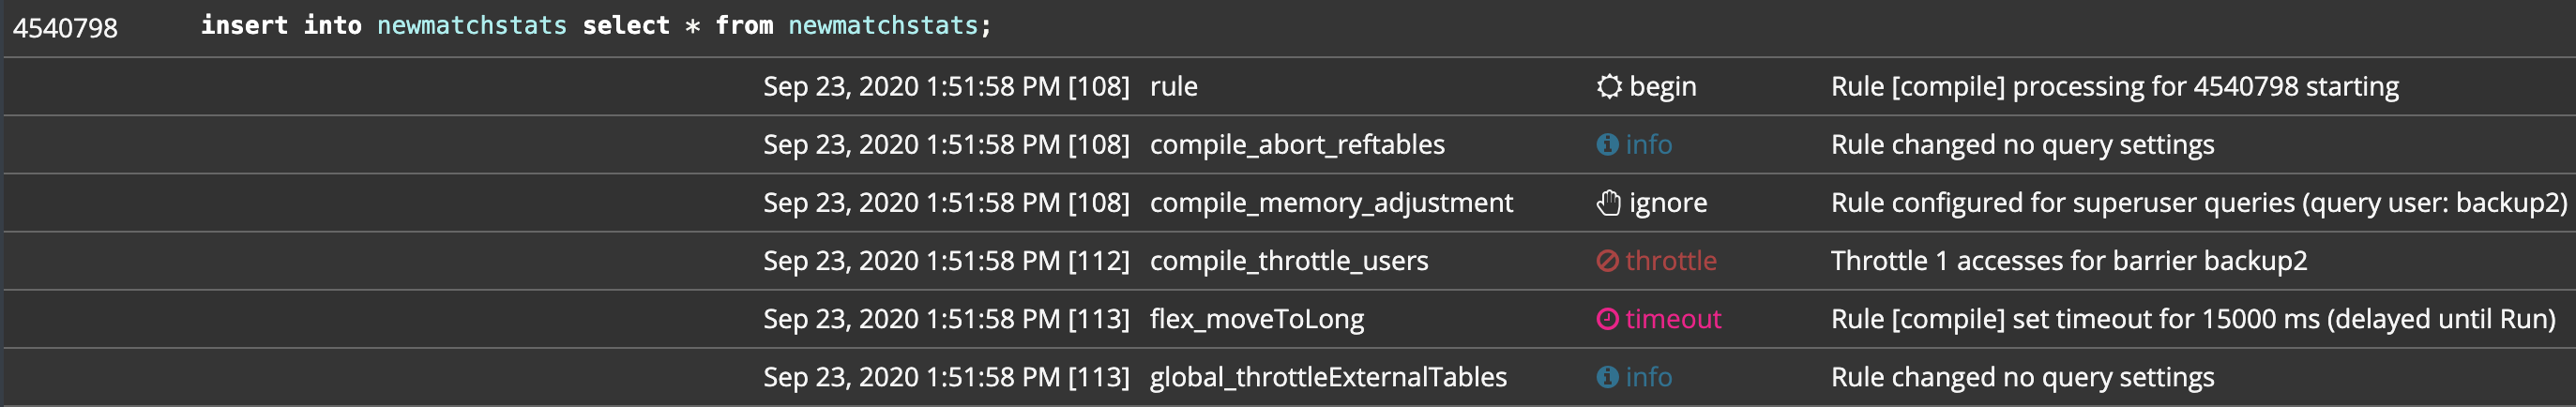
Task: Select the 'Throttle 1 accesses for barrier backup2' message
Action: pyautogui.click(x=2068, y=261)
